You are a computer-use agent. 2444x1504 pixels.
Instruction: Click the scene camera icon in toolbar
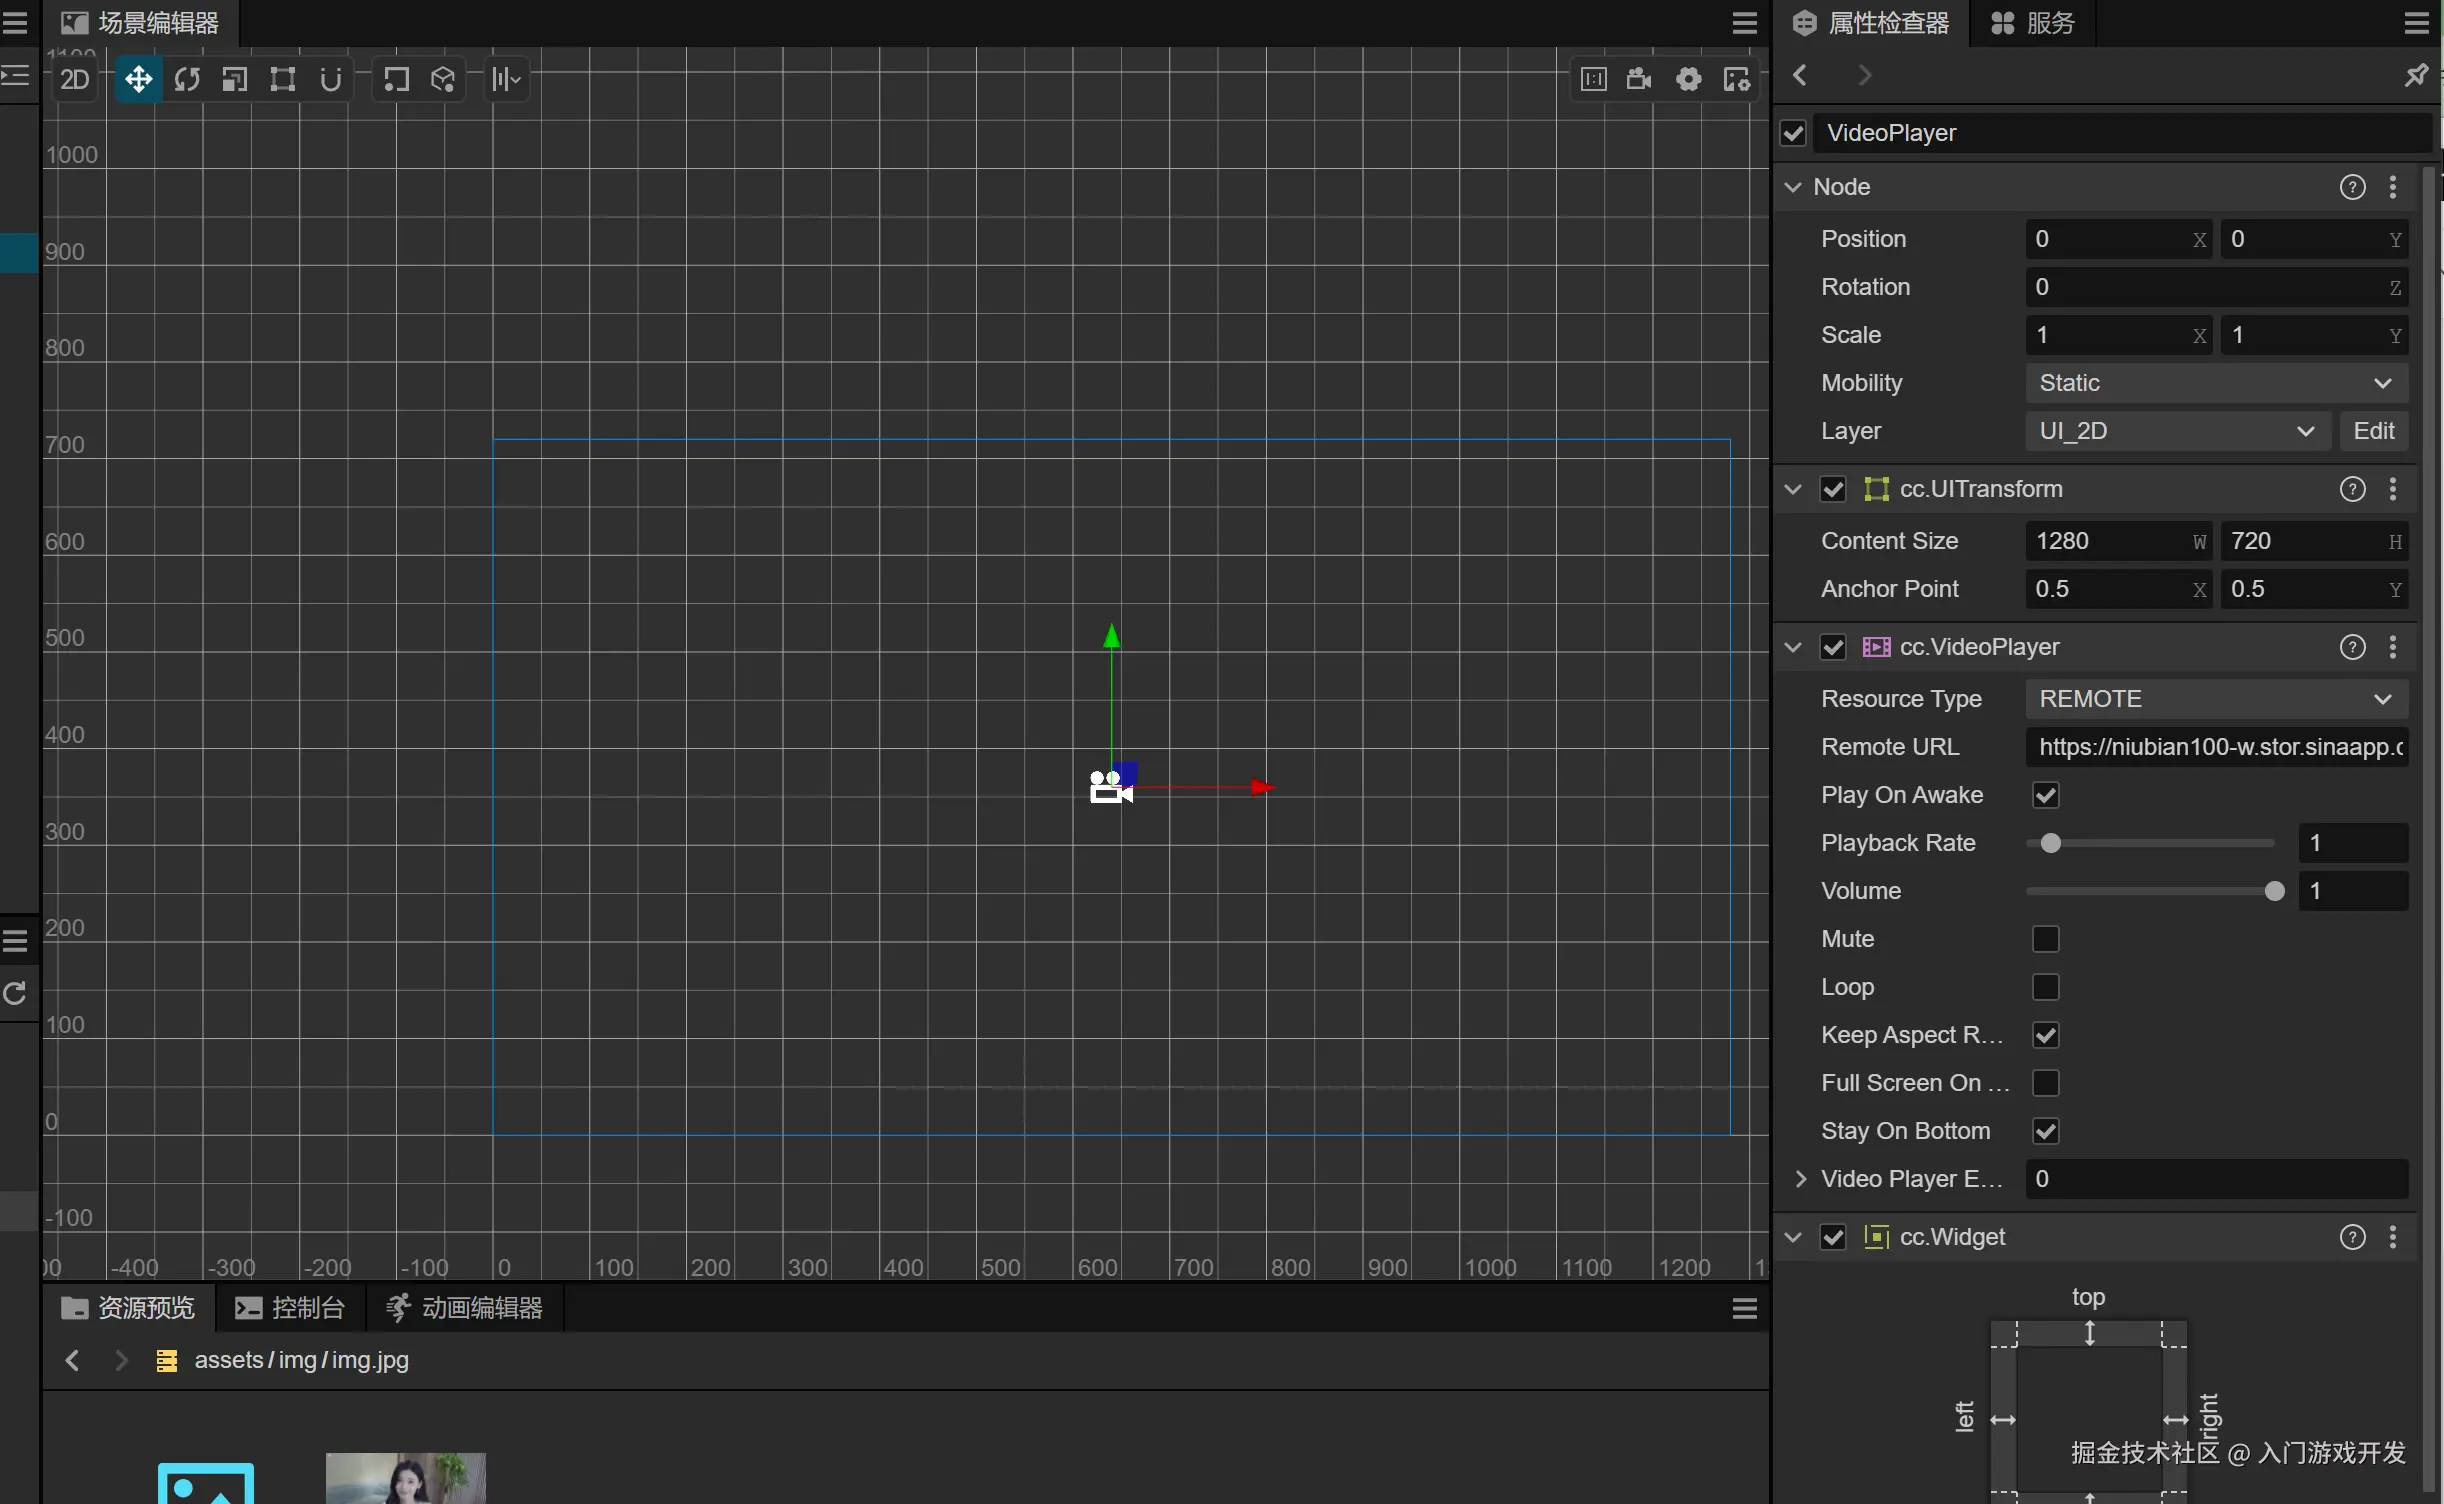[x=1639, y=79]
